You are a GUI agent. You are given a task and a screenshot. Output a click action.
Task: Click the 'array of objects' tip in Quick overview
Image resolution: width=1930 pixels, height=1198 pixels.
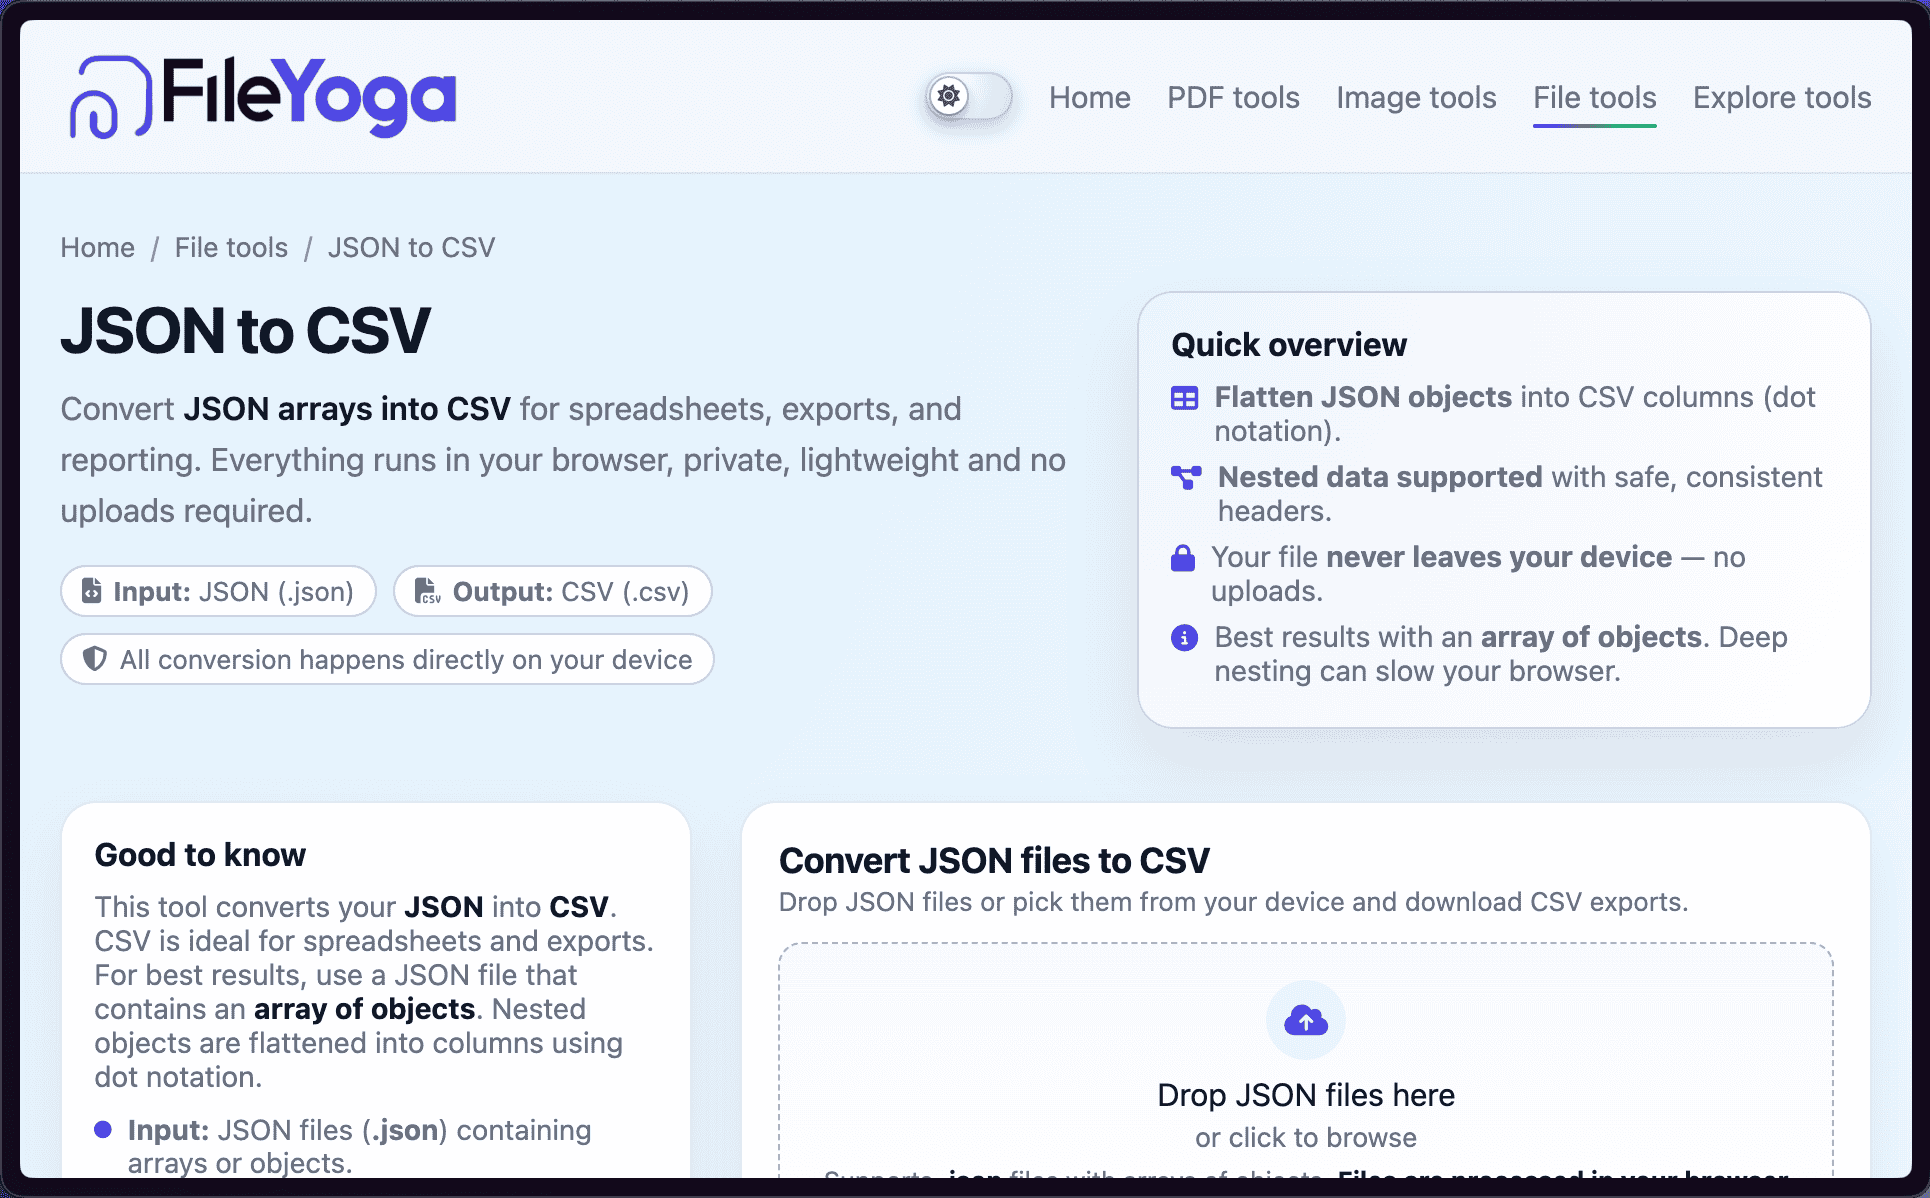pos(1500,654)
